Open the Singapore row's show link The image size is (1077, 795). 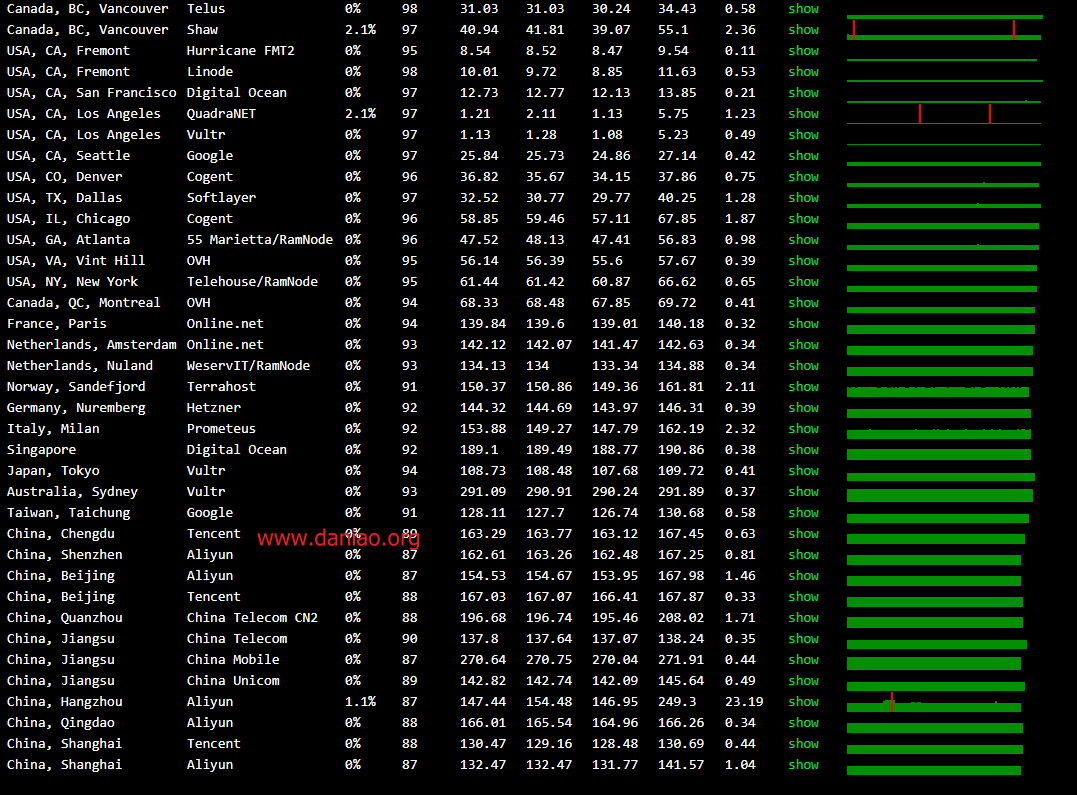(x=803, y=449)
